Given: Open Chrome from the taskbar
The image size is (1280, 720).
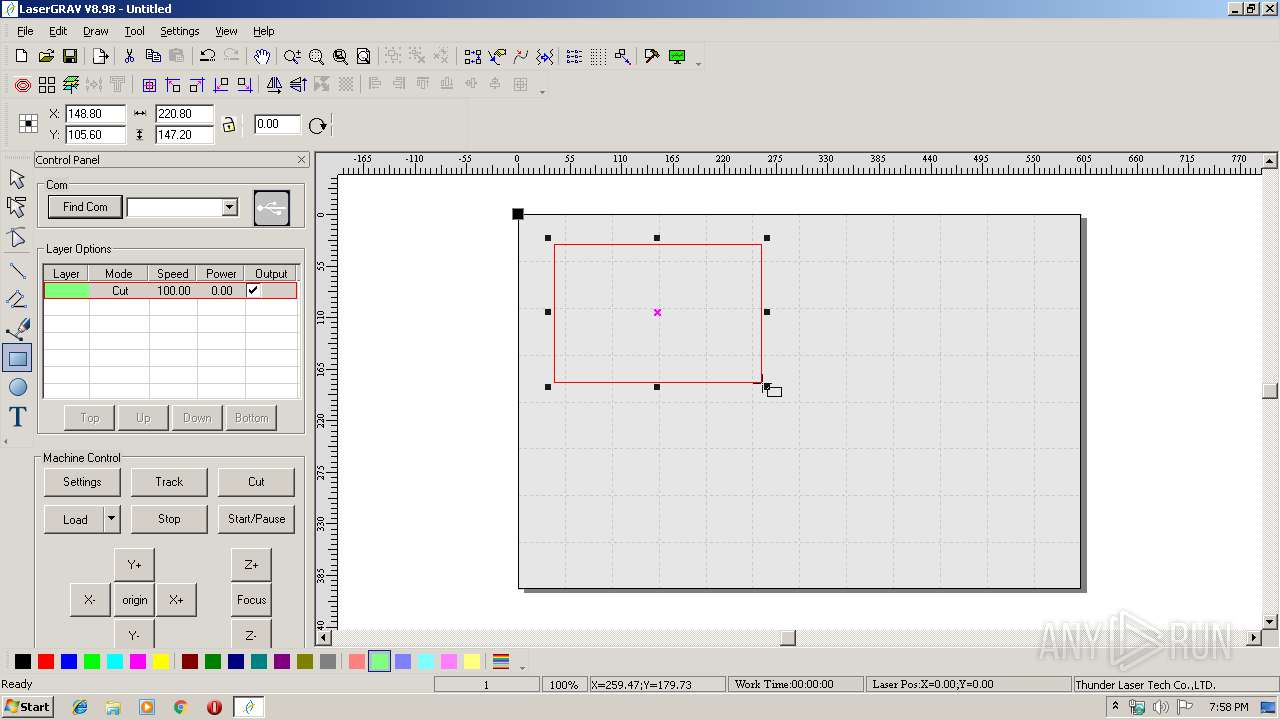Looking at the screenshot, I should tap(181, 707).
